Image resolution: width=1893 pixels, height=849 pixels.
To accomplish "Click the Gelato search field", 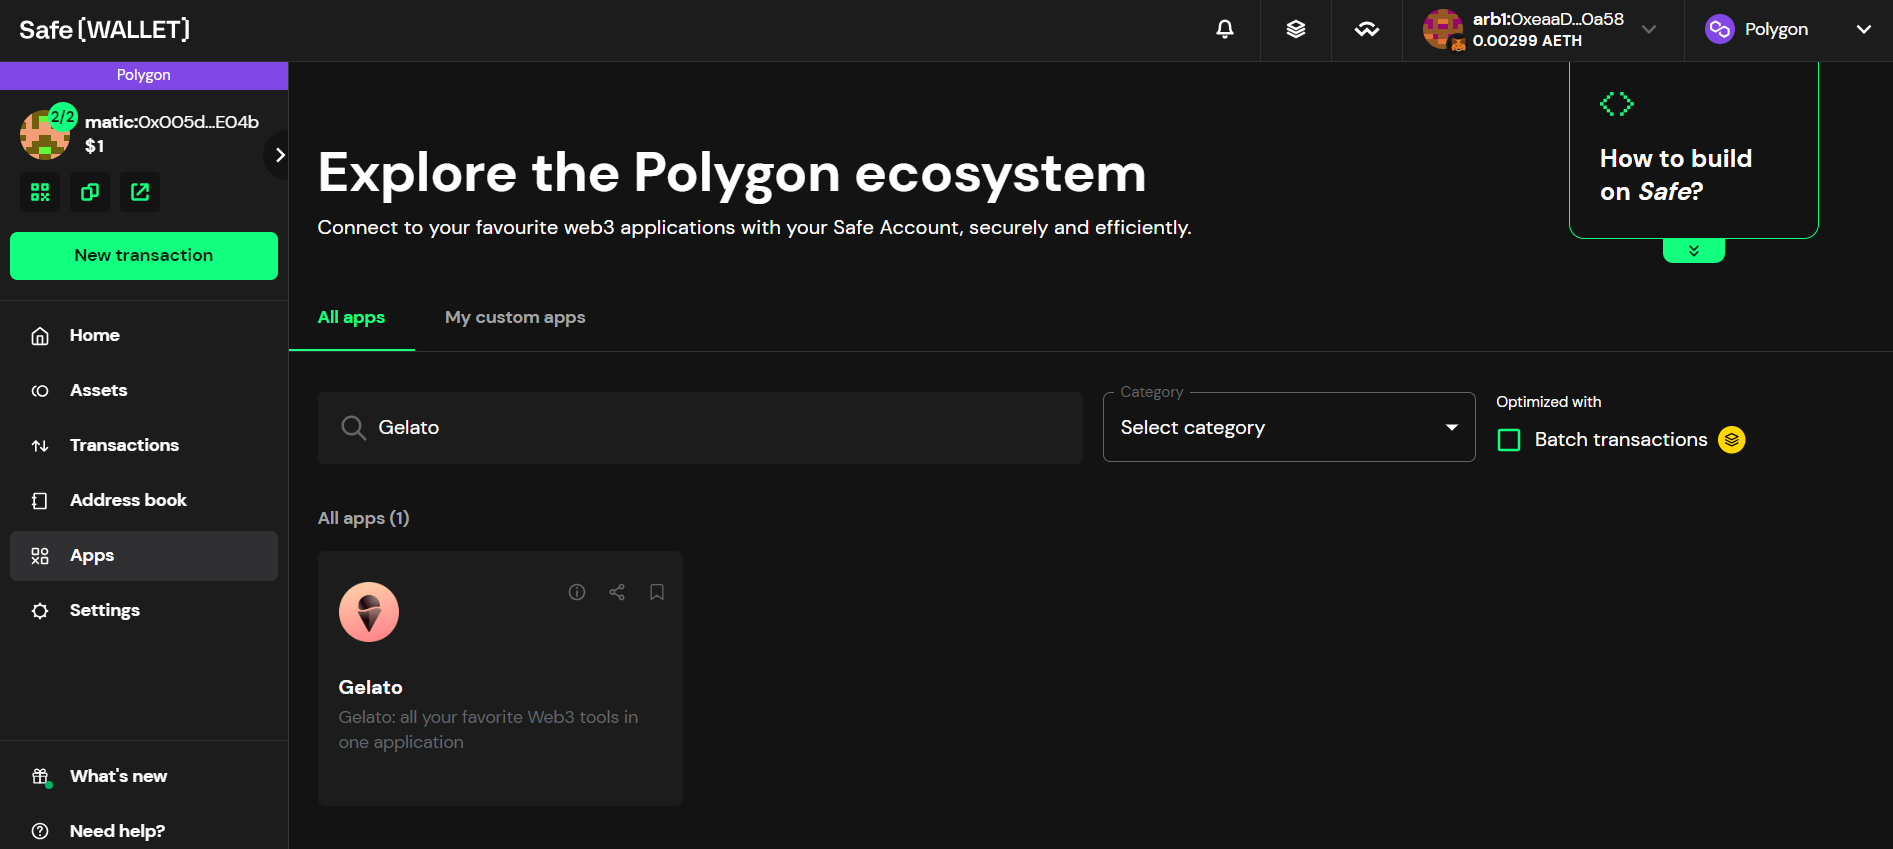I will click(x=700, y=428).
